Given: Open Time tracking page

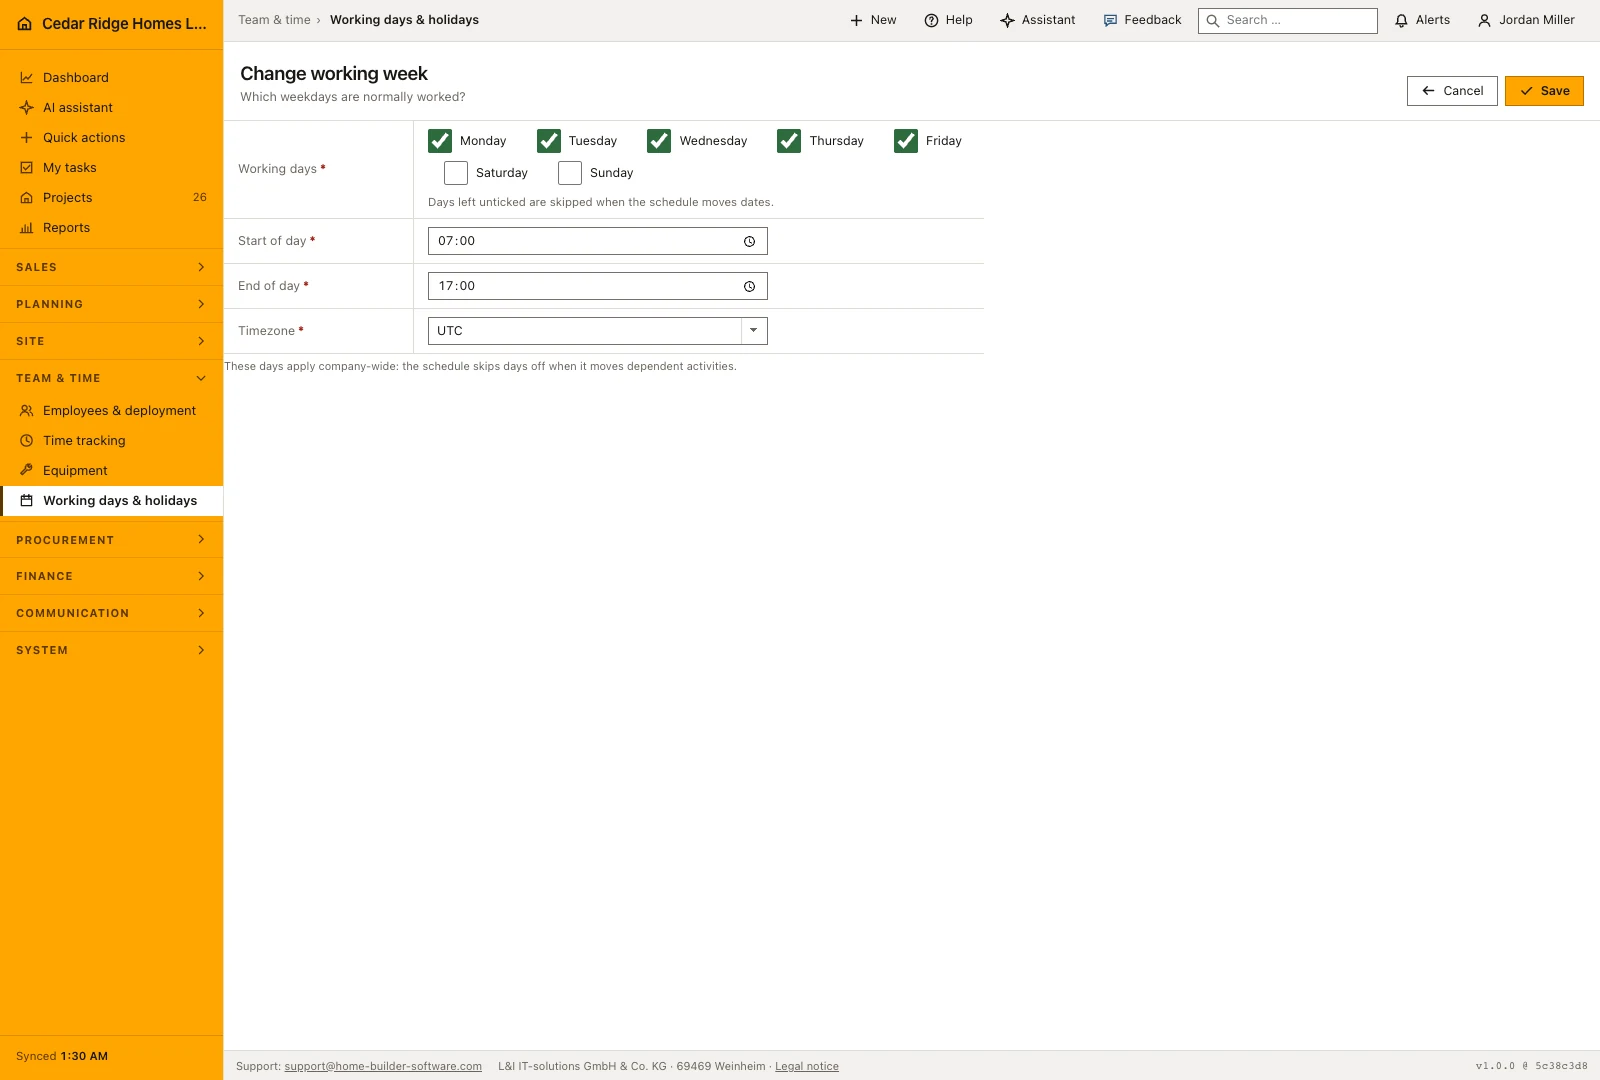Looking at the screenshot, I should coord(111,441).
